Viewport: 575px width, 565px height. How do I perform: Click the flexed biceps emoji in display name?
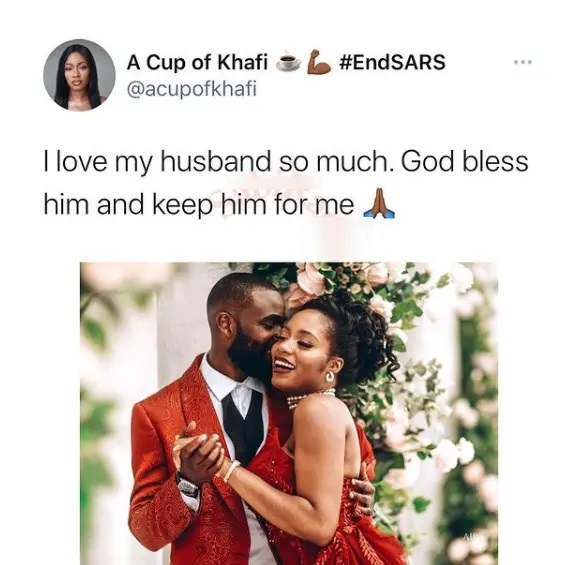coord(319,62)
